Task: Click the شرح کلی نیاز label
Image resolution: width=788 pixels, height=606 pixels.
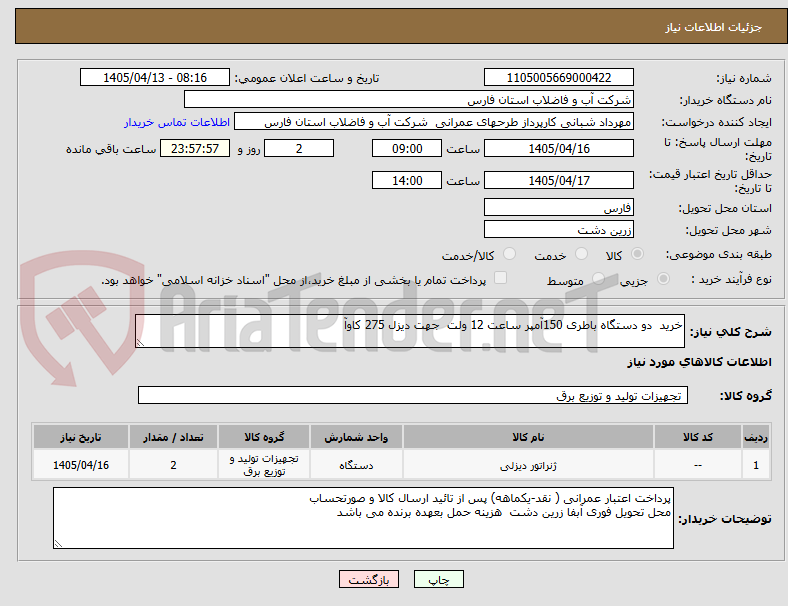Action: coord(730,332)
